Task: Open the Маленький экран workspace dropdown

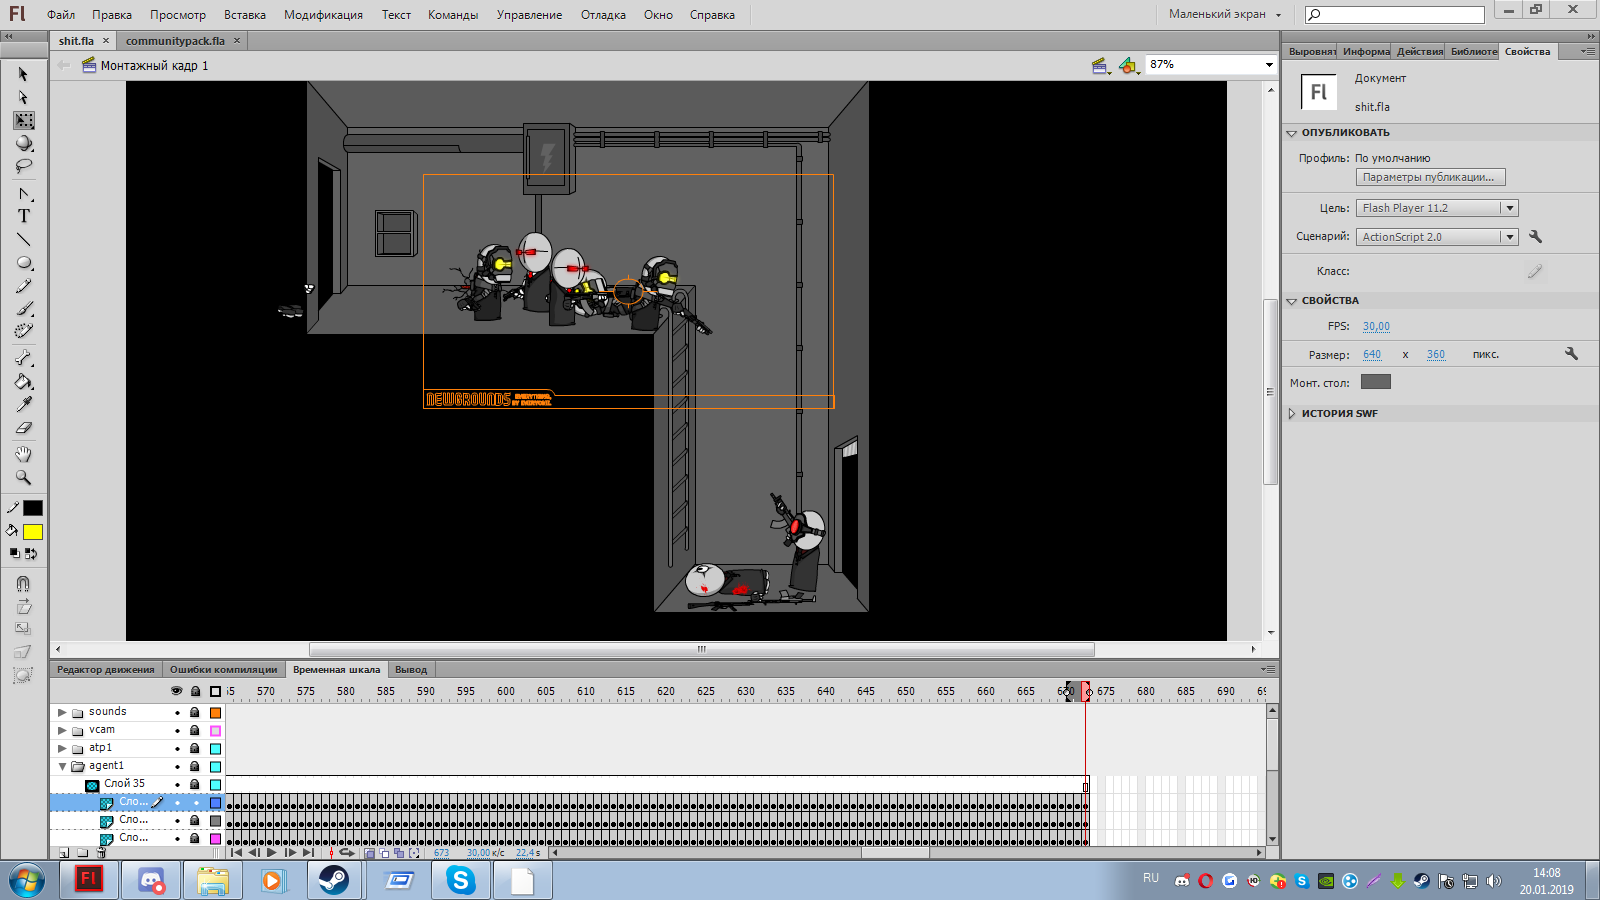Action: (1225, 14)
